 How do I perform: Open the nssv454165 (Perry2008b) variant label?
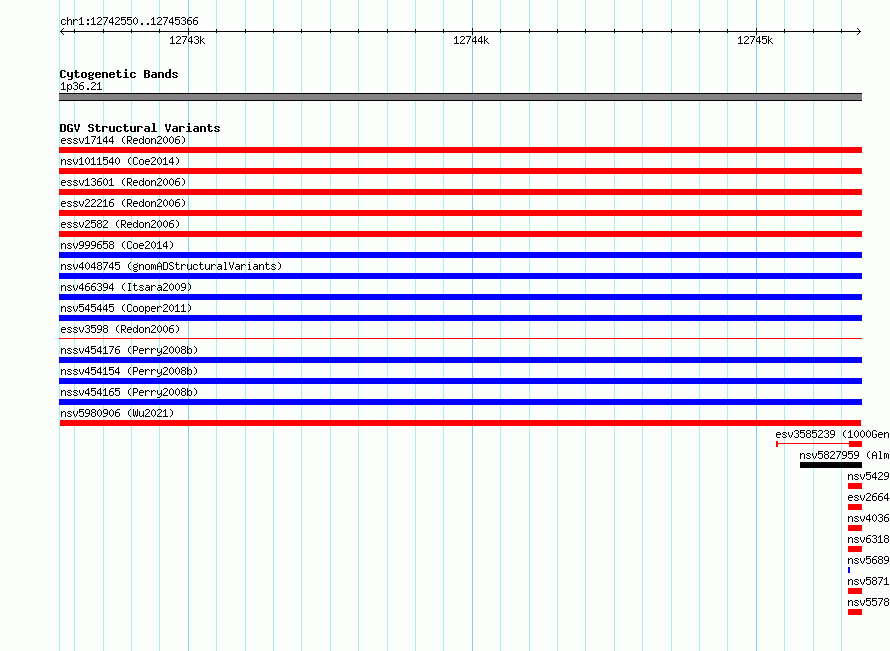tap(129, 392)
